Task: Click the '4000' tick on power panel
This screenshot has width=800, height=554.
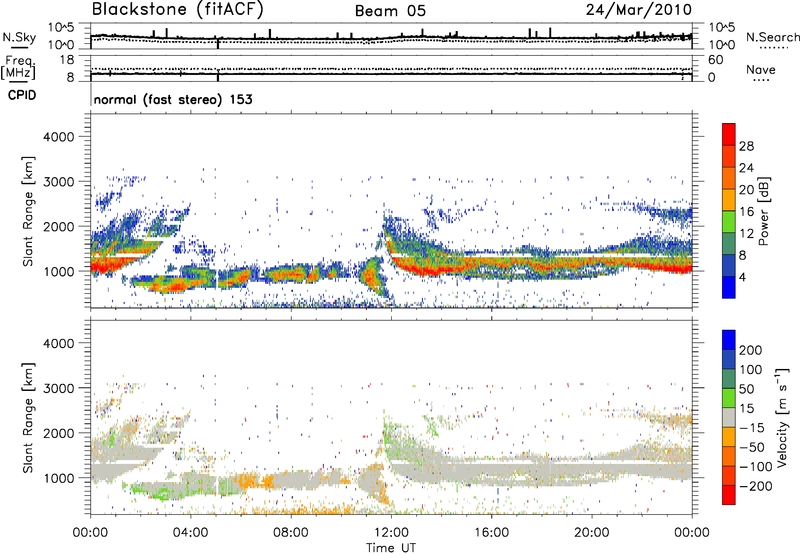Action: (58, 137)
